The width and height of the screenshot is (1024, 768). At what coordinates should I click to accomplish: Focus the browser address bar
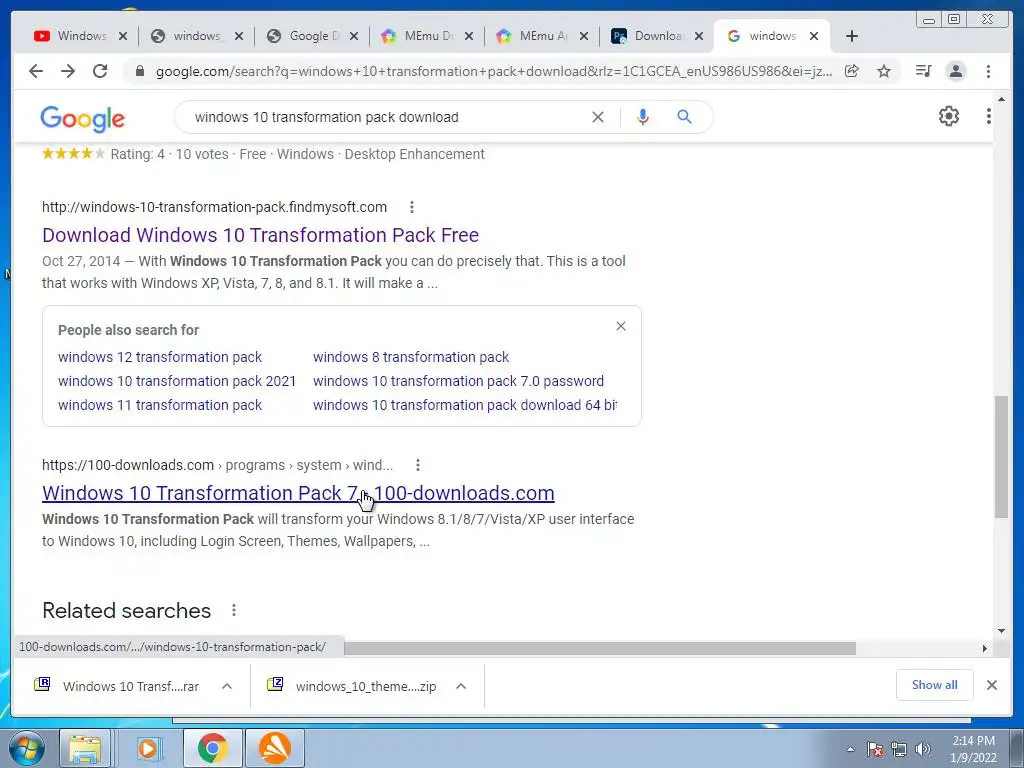coord(493,71)
